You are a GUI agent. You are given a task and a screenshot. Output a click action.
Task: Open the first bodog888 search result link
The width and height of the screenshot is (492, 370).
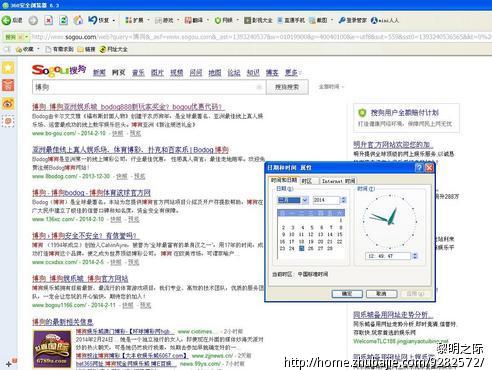coord(128,107)
